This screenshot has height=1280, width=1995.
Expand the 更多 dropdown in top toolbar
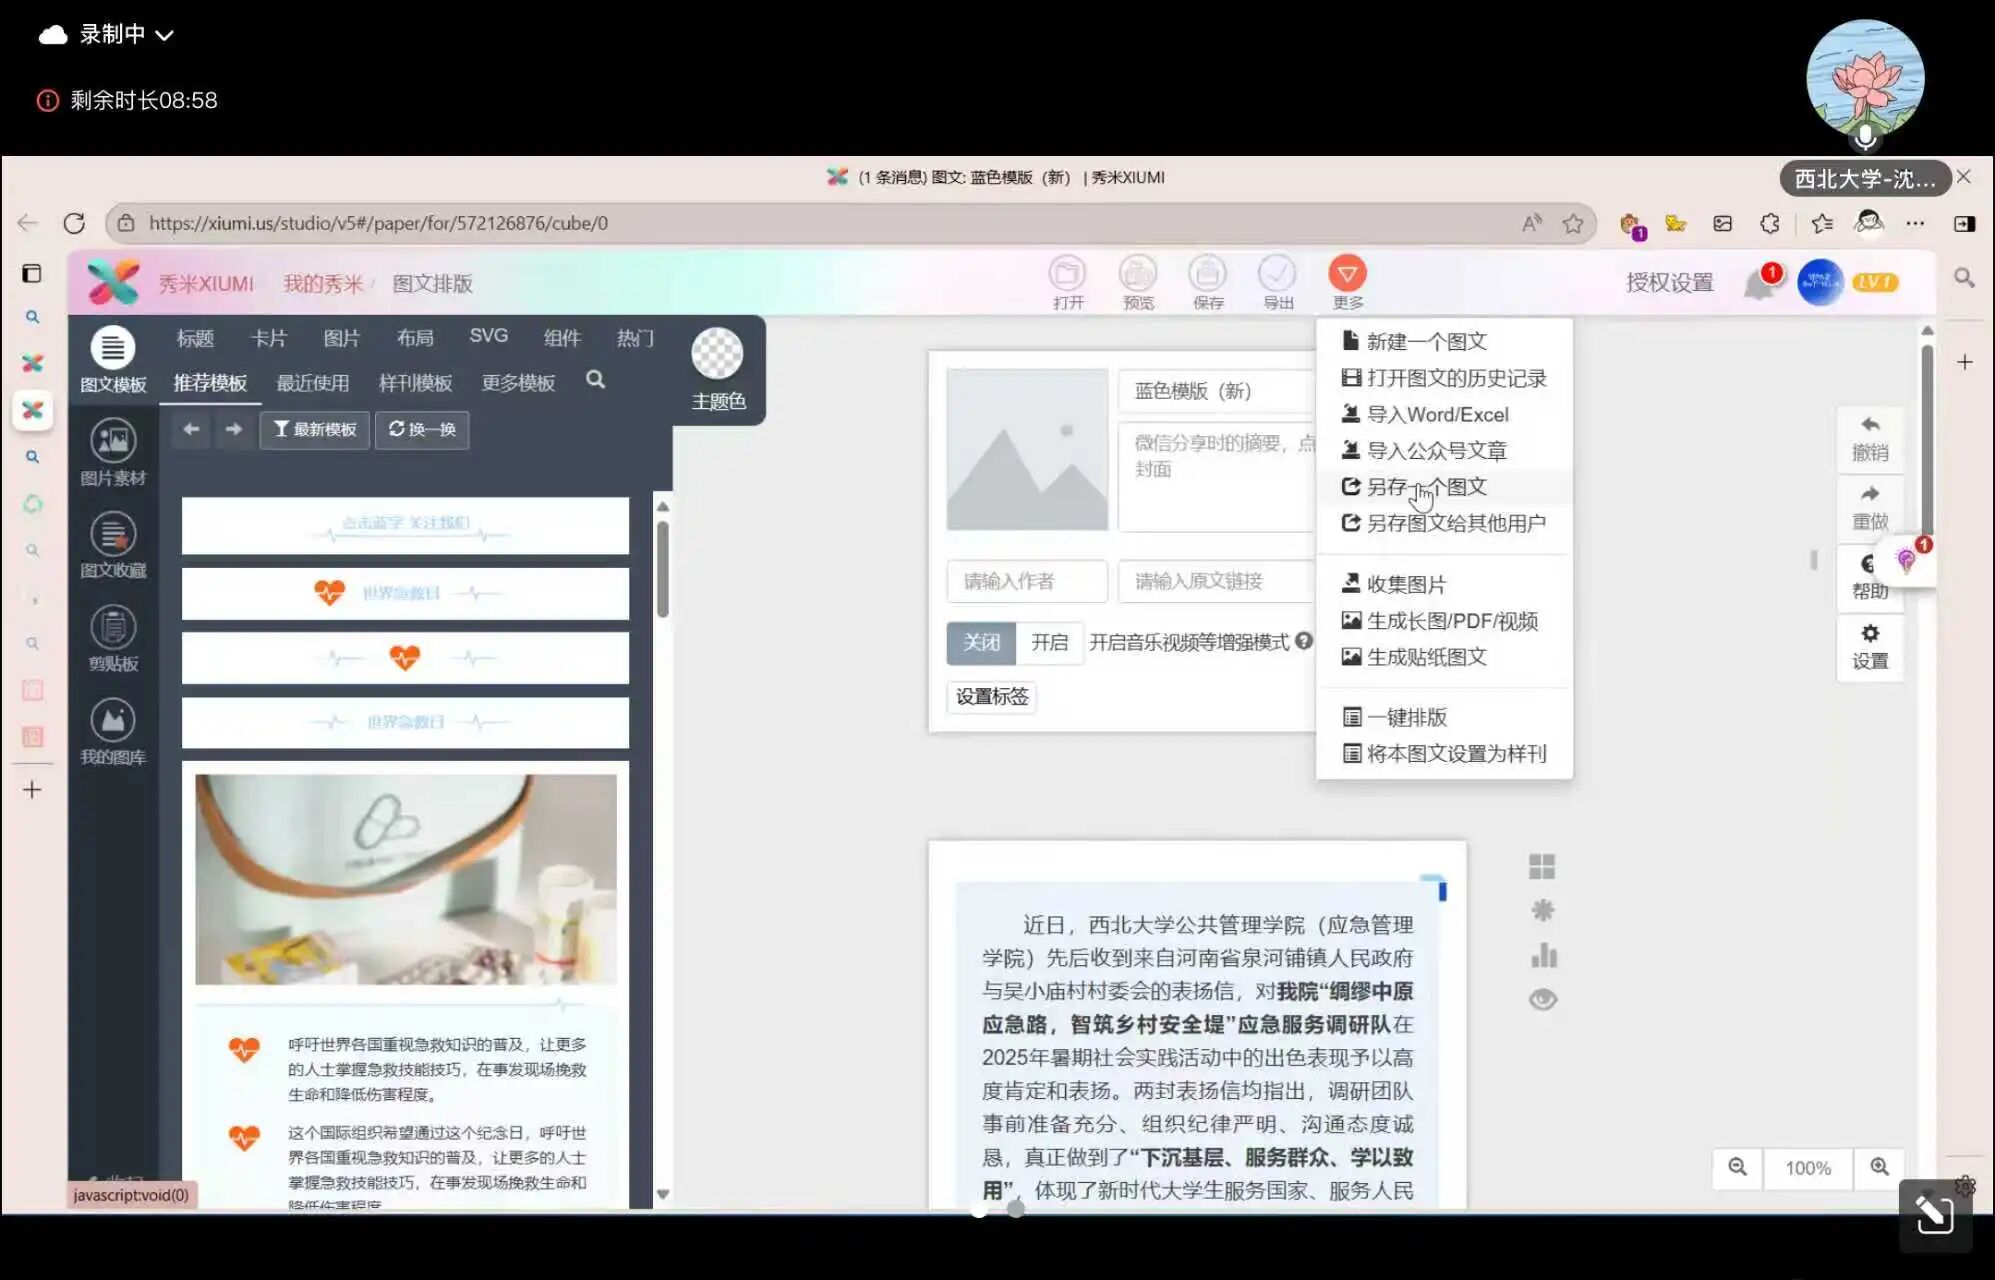pos(1347,274)
